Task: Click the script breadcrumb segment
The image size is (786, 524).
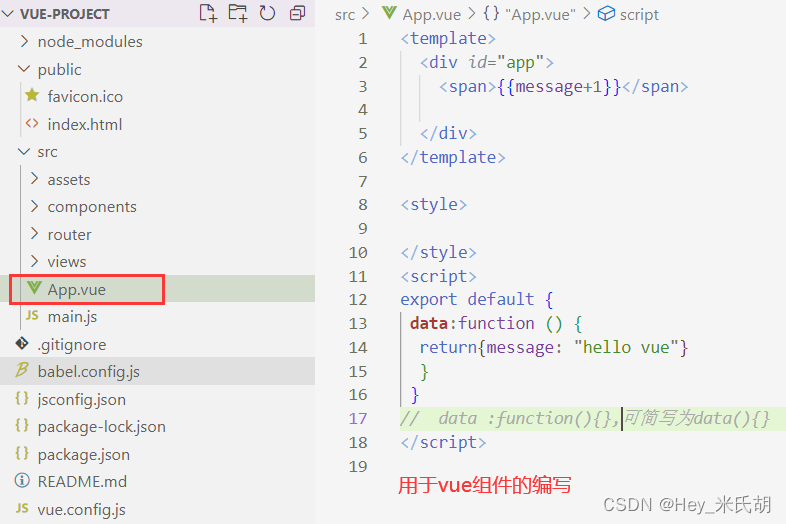Action: point(639,15)
